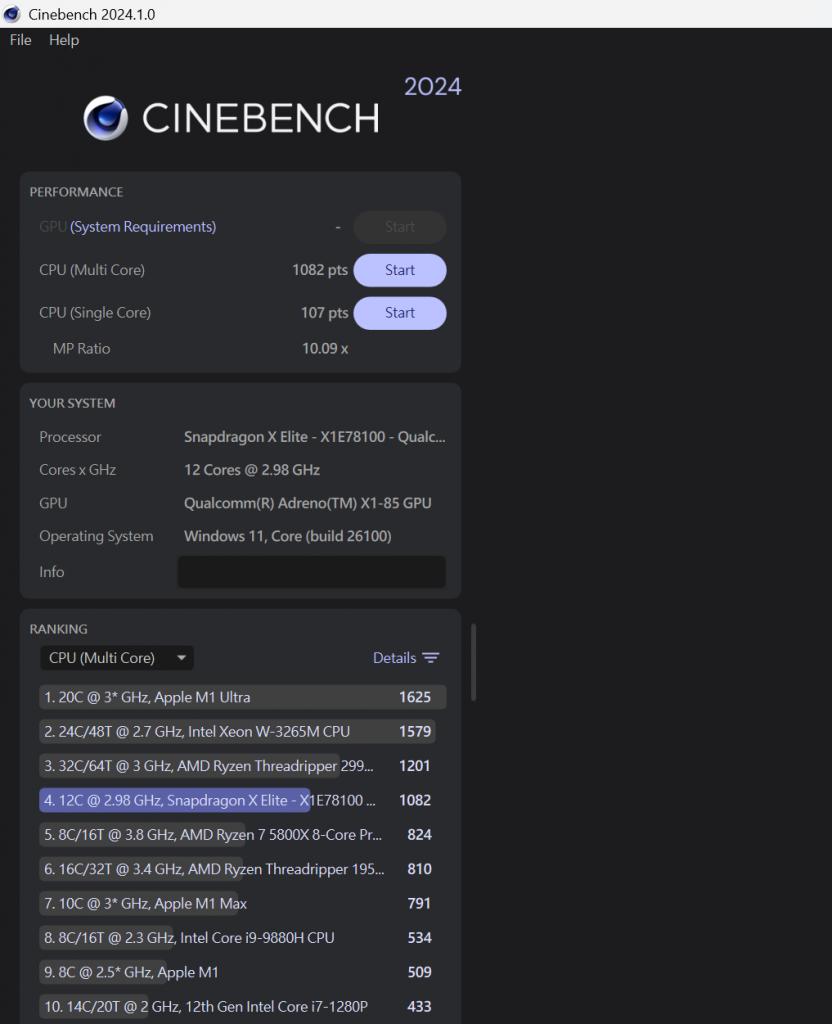The image size is (832, 1024).
Task: Open the File menu
Action: [x=20, y=40]
